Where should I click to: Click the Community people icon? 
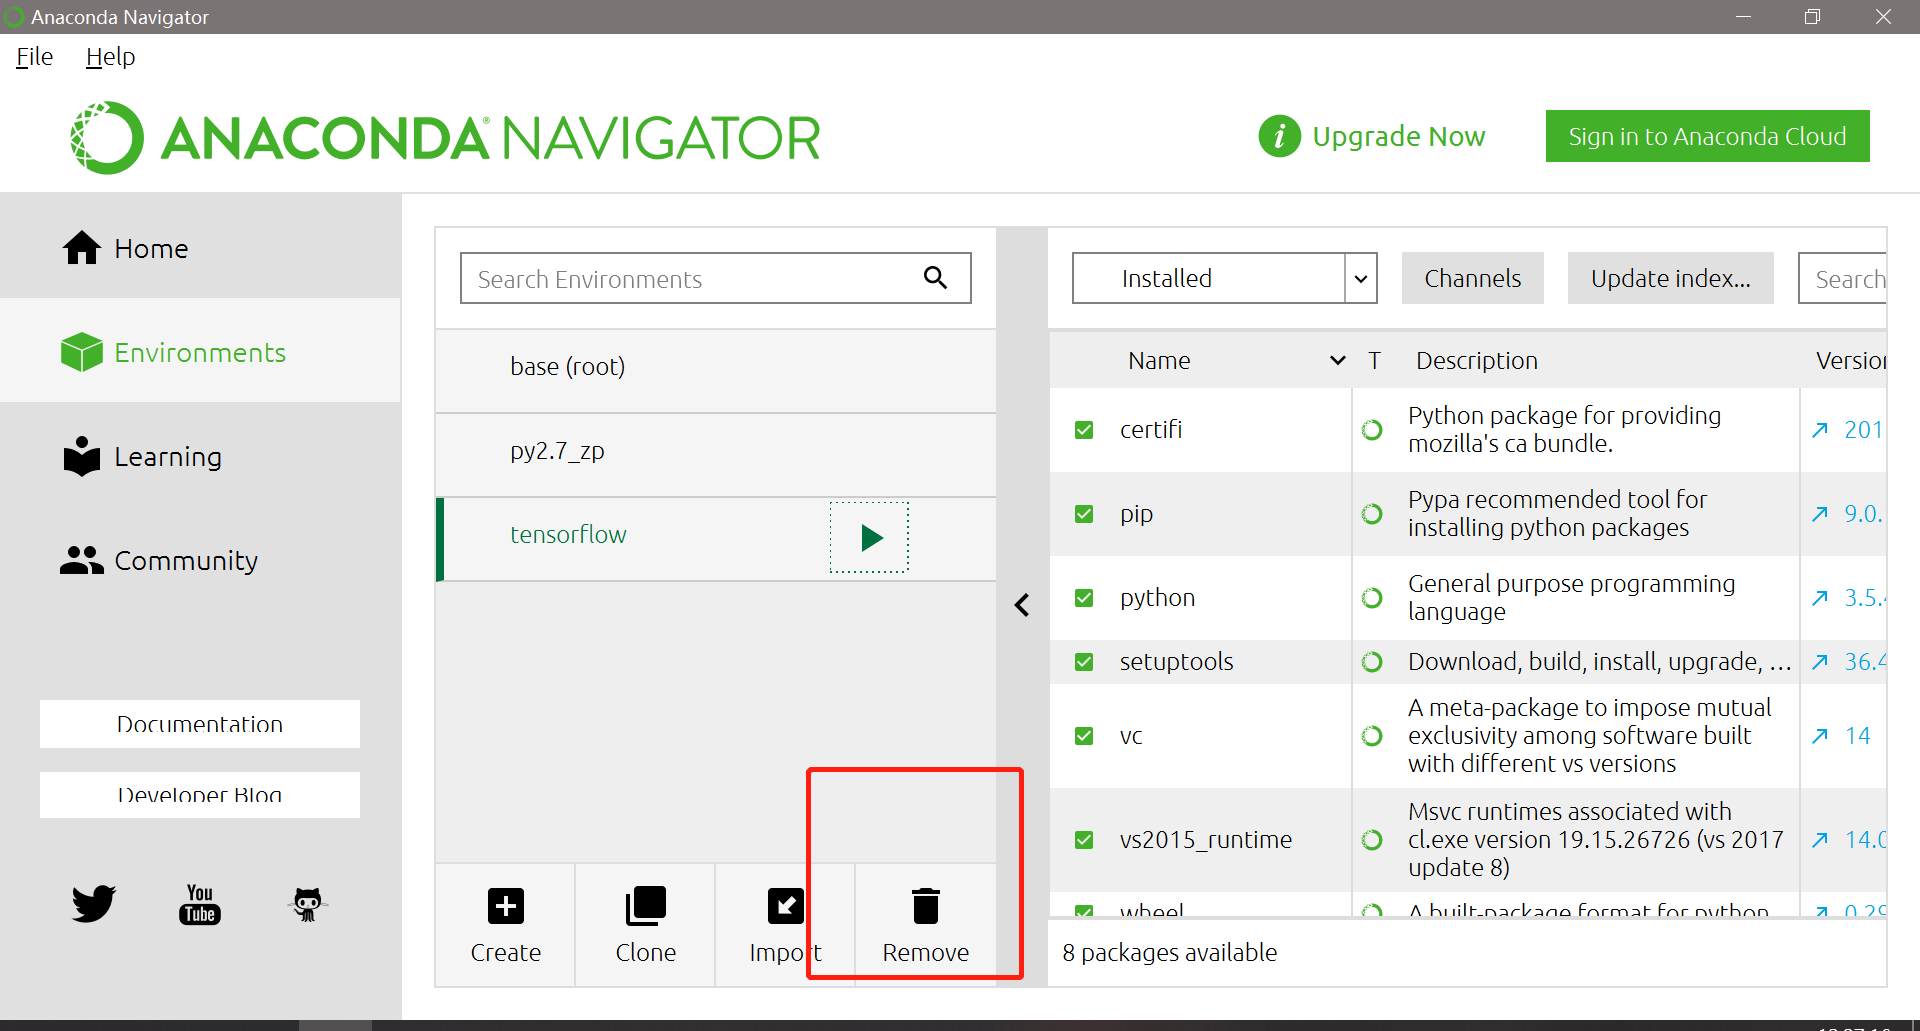[x=82, y=560]
